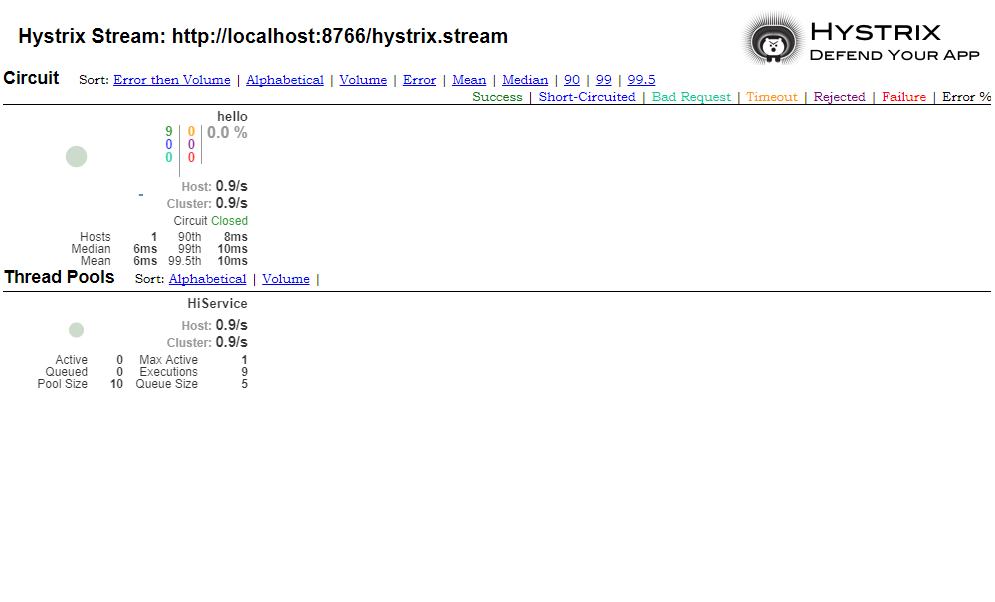Sort circuits by Error
995x602 pixels.
pyautogui.click(x=419, y=80)
